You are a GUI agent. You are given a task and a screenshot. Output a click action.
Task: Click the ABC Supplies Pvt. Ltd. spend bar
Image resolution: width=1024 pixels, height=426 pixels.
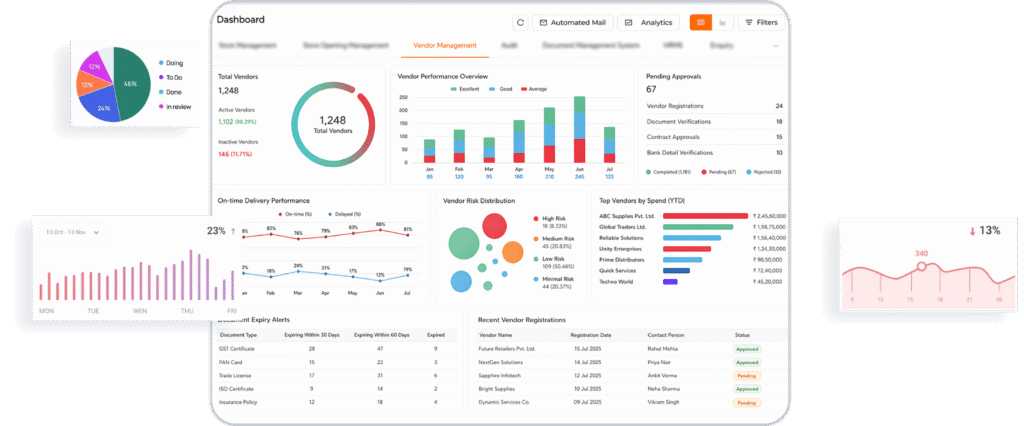(x=705, y=216)
